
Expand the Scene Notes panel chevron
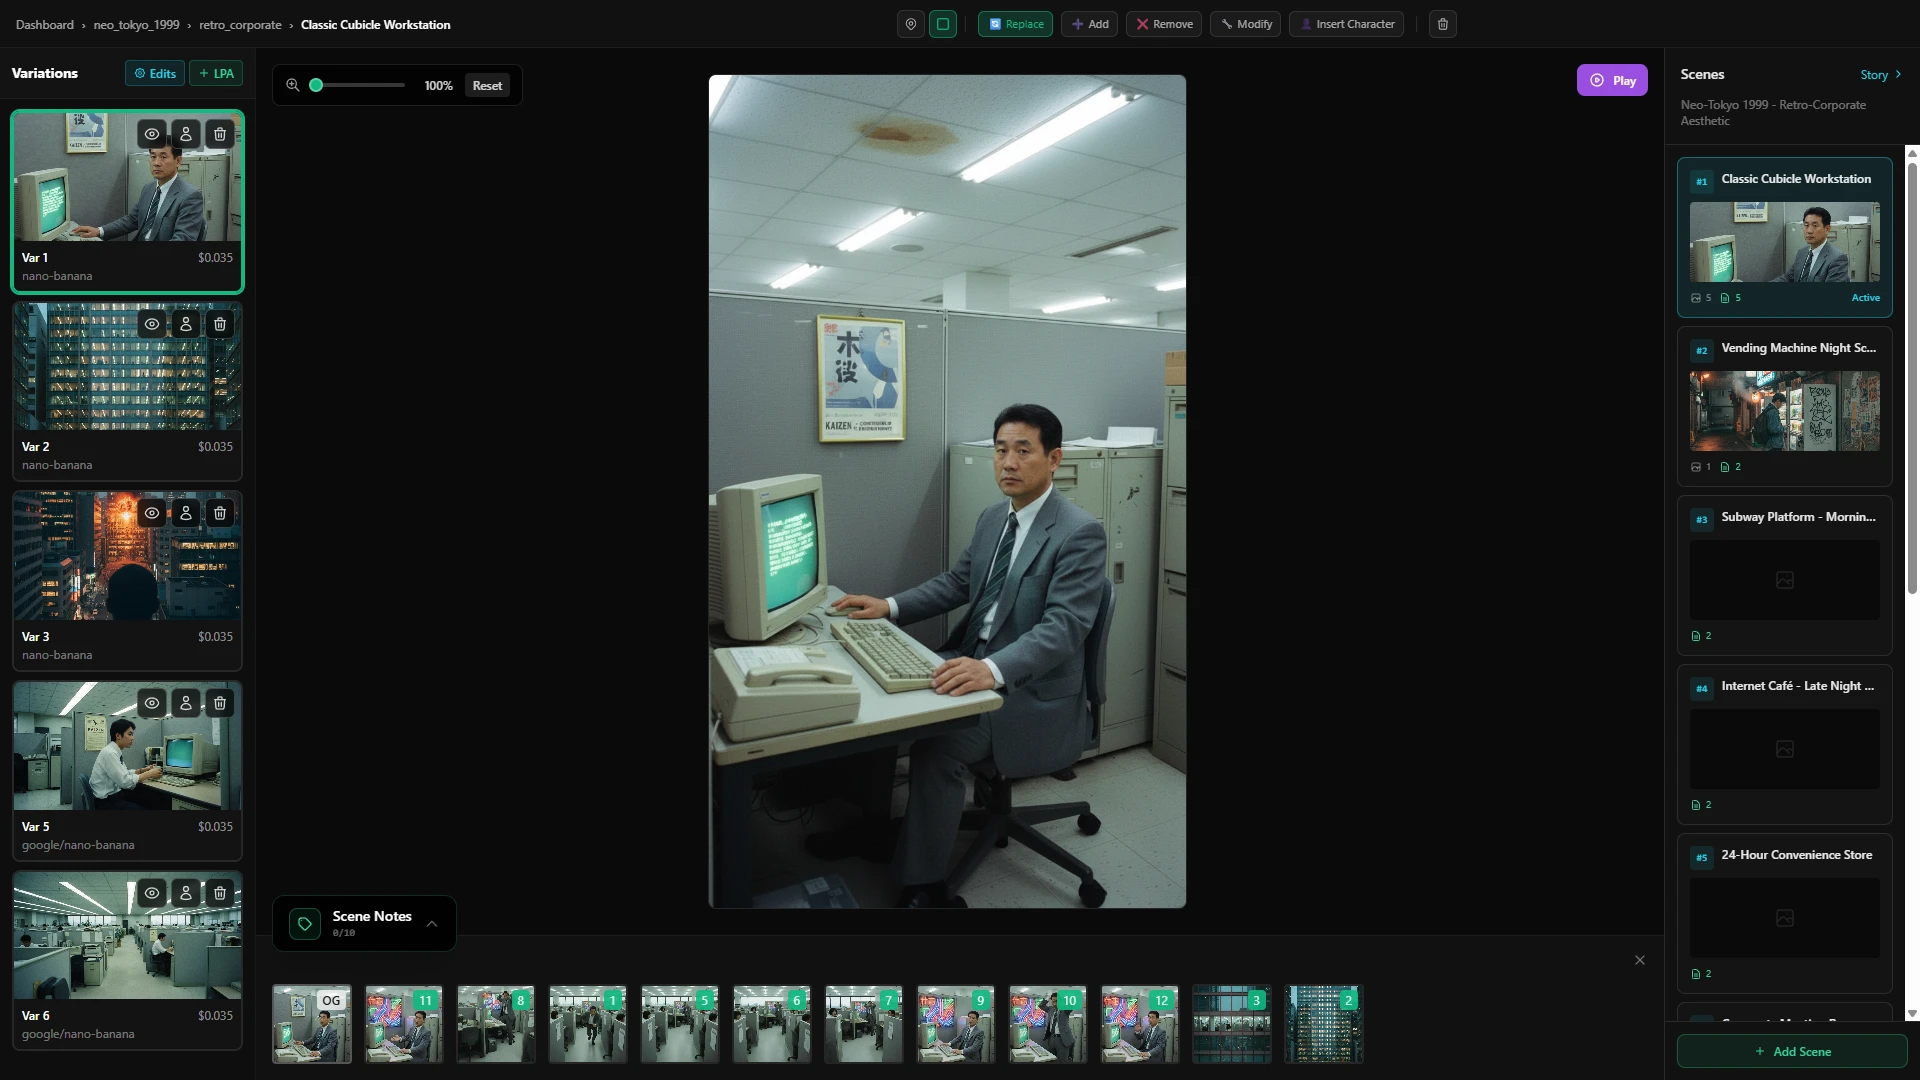click(x=432, y=923)
